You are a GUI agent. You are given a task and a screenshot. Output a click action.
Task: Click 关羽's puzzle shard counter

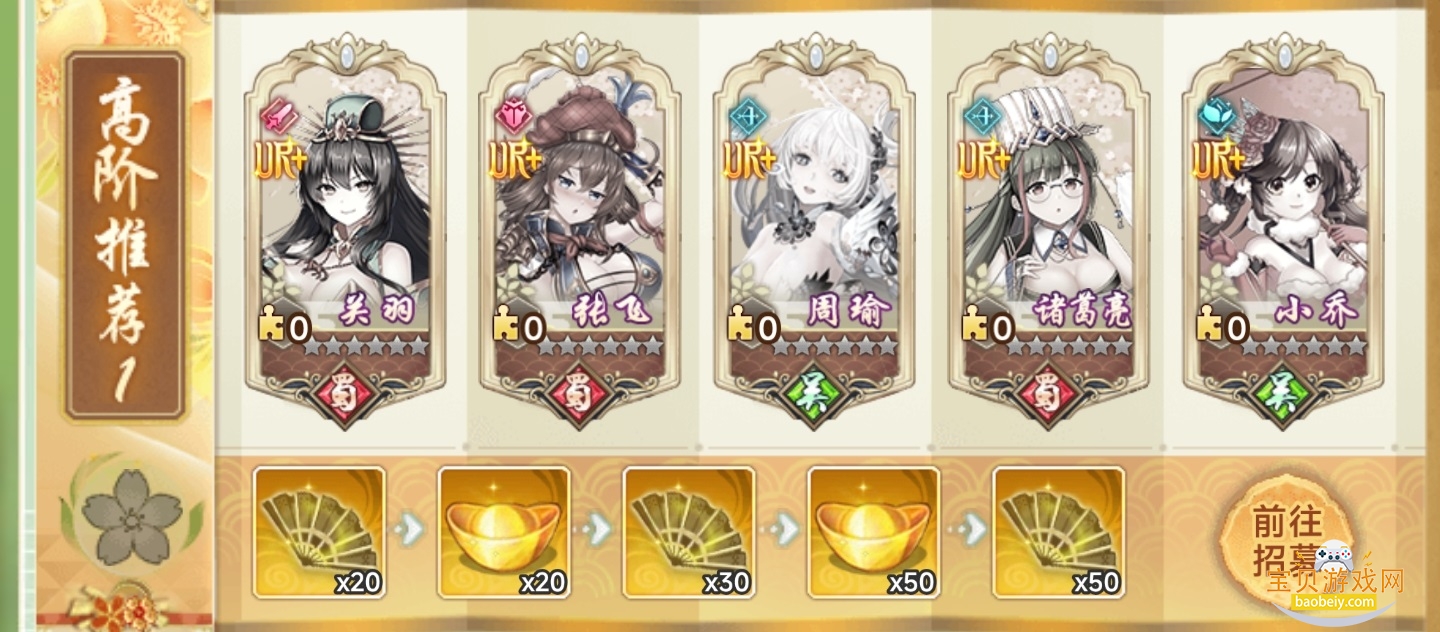[285, 326]
